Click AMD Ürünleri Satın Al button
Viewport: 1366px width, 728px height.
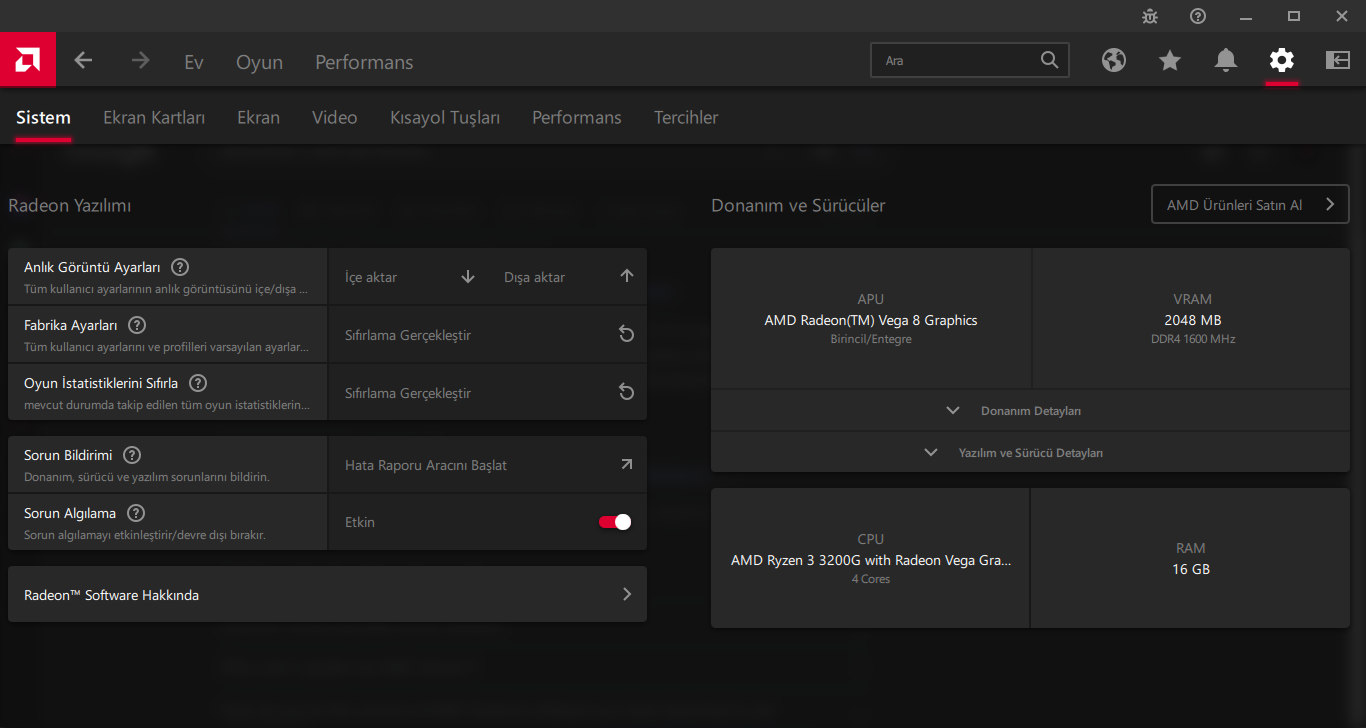click(x=1250, y=205)
